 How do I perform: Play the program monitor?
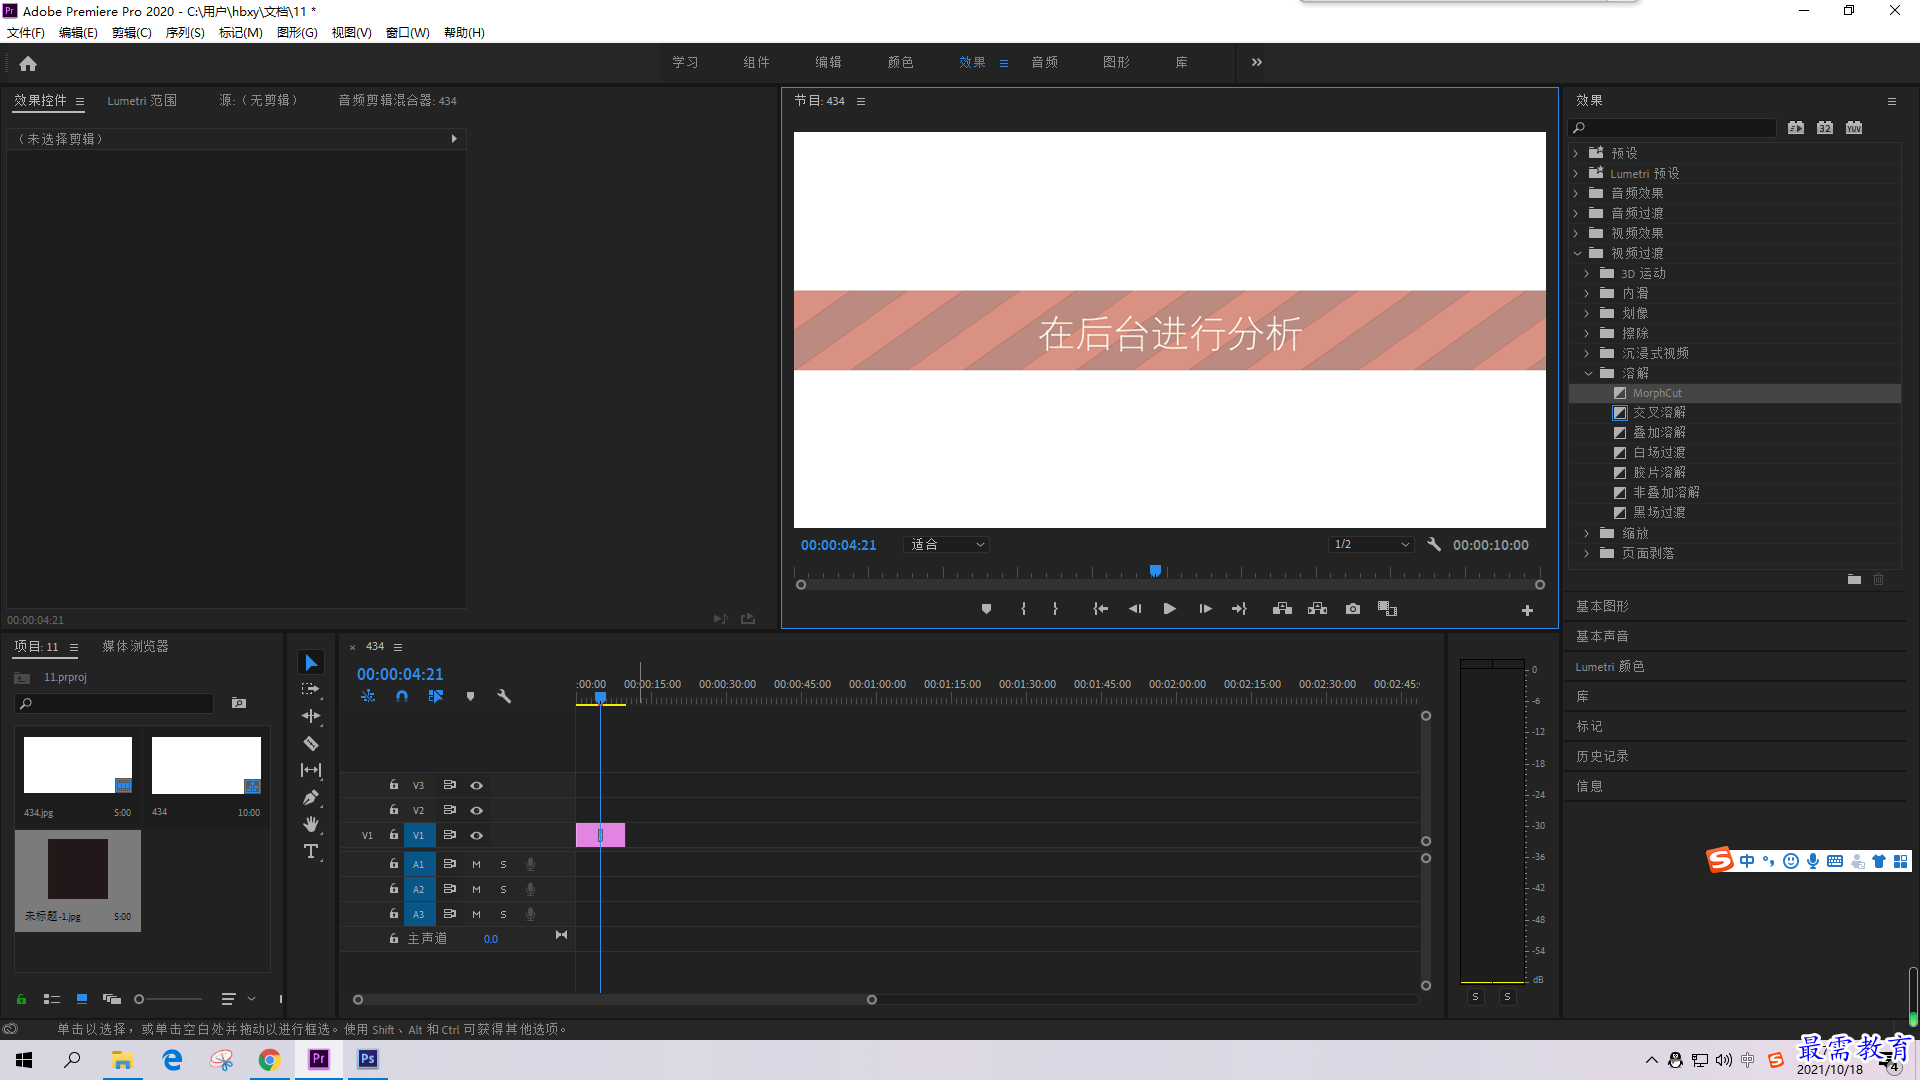point(1170,609)
